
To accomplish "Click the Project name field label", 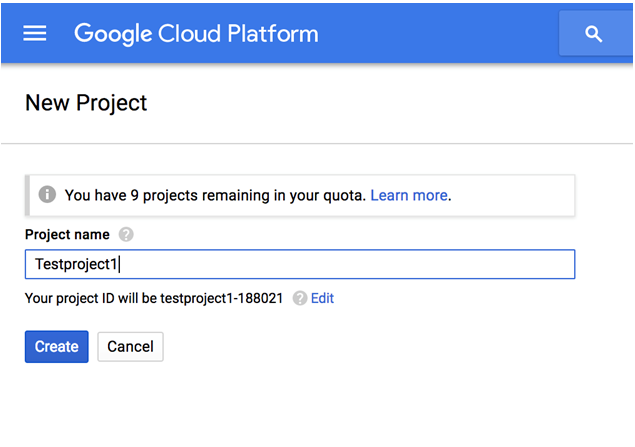I will coord(68,235).
